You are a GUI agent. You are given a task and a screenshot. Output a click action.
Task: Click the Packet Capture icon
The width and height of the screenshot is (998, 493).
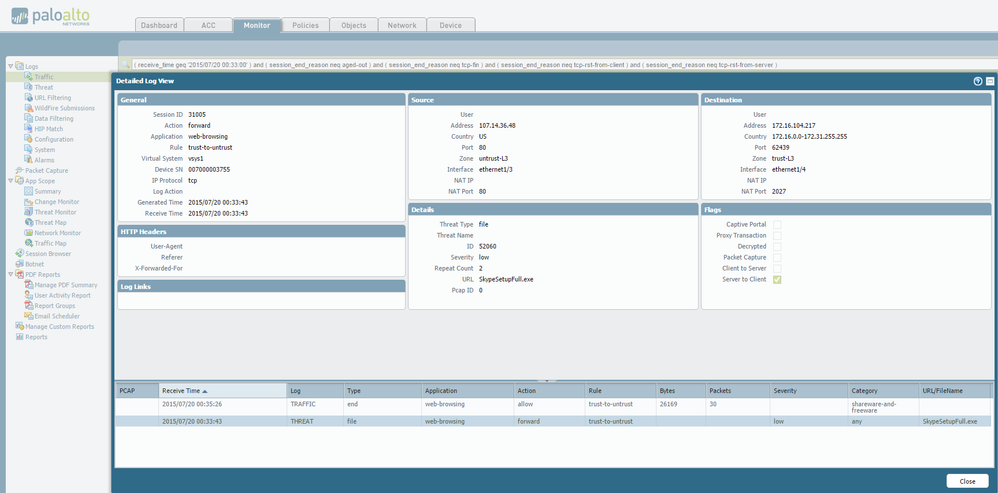coord(20,170)
